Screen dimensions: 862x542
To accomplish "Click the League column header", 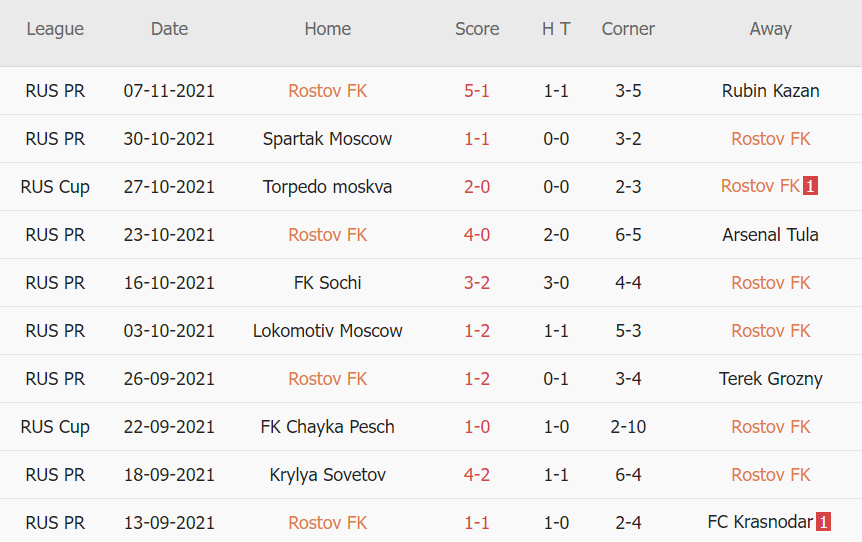I will point(55,29).
